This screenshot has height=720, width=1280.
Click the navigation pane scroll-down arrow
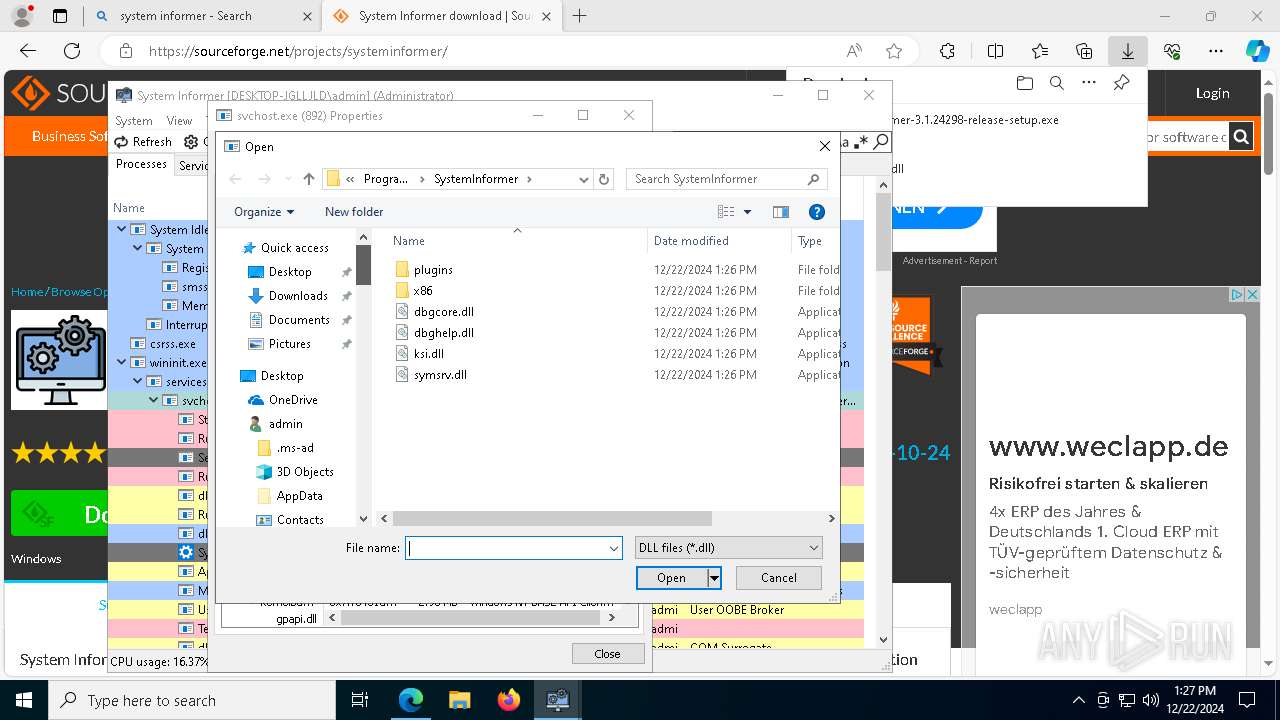tap(364, 519)
